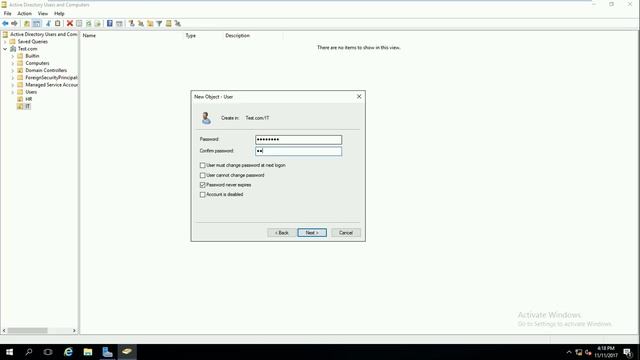Click the Next button in the dialog
The height and width of the screenshot is (360, 640).
[312, 233]
